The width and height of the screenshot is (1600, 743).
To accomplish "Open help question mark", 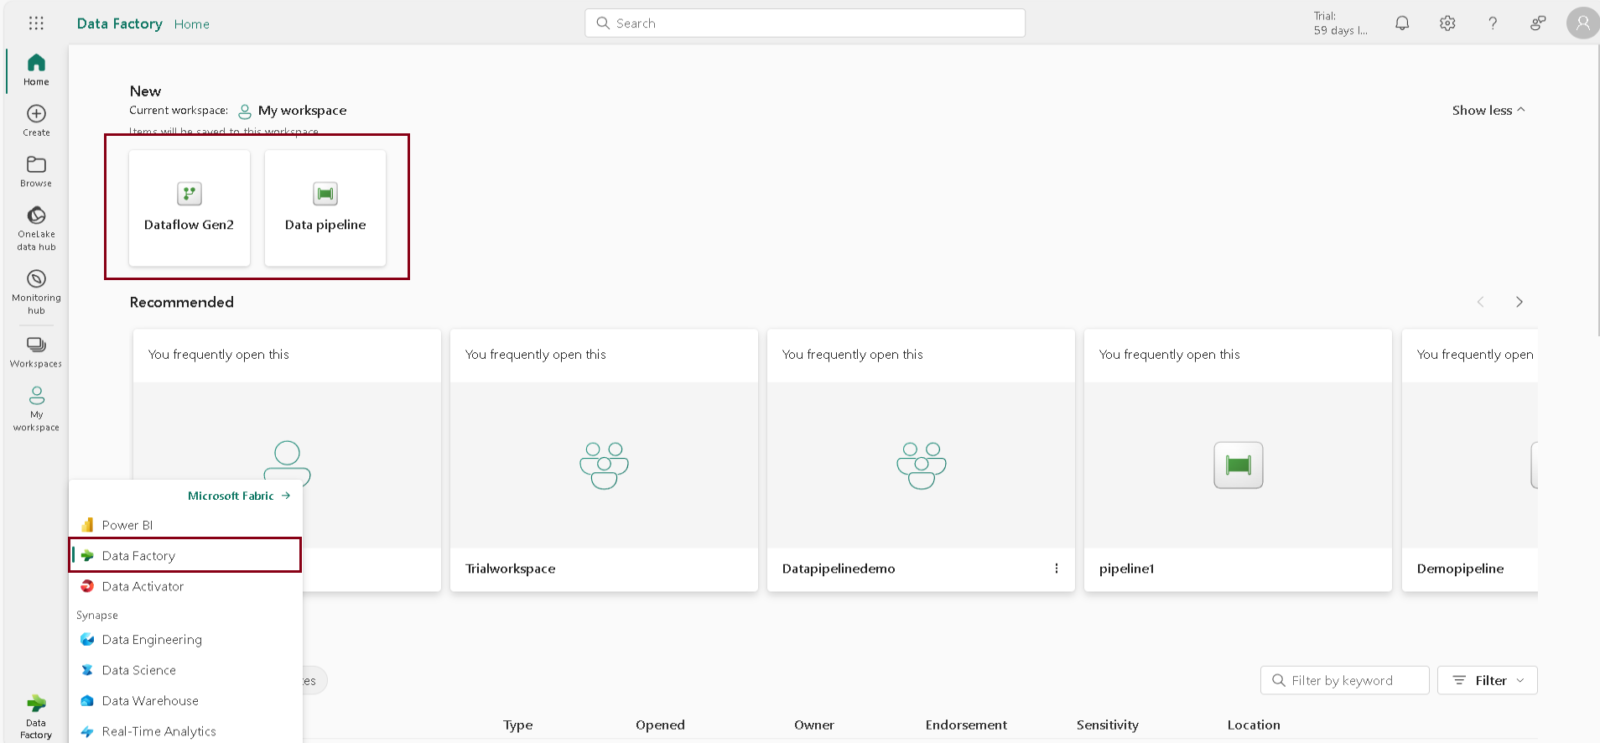I will tap(1492, 23).
